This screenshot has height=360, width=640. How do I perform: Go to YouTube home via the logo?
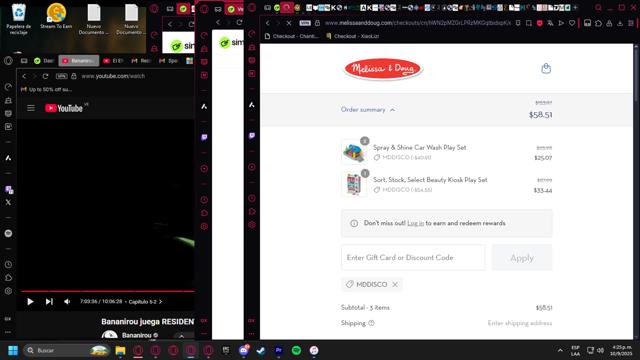pos(64,108)
